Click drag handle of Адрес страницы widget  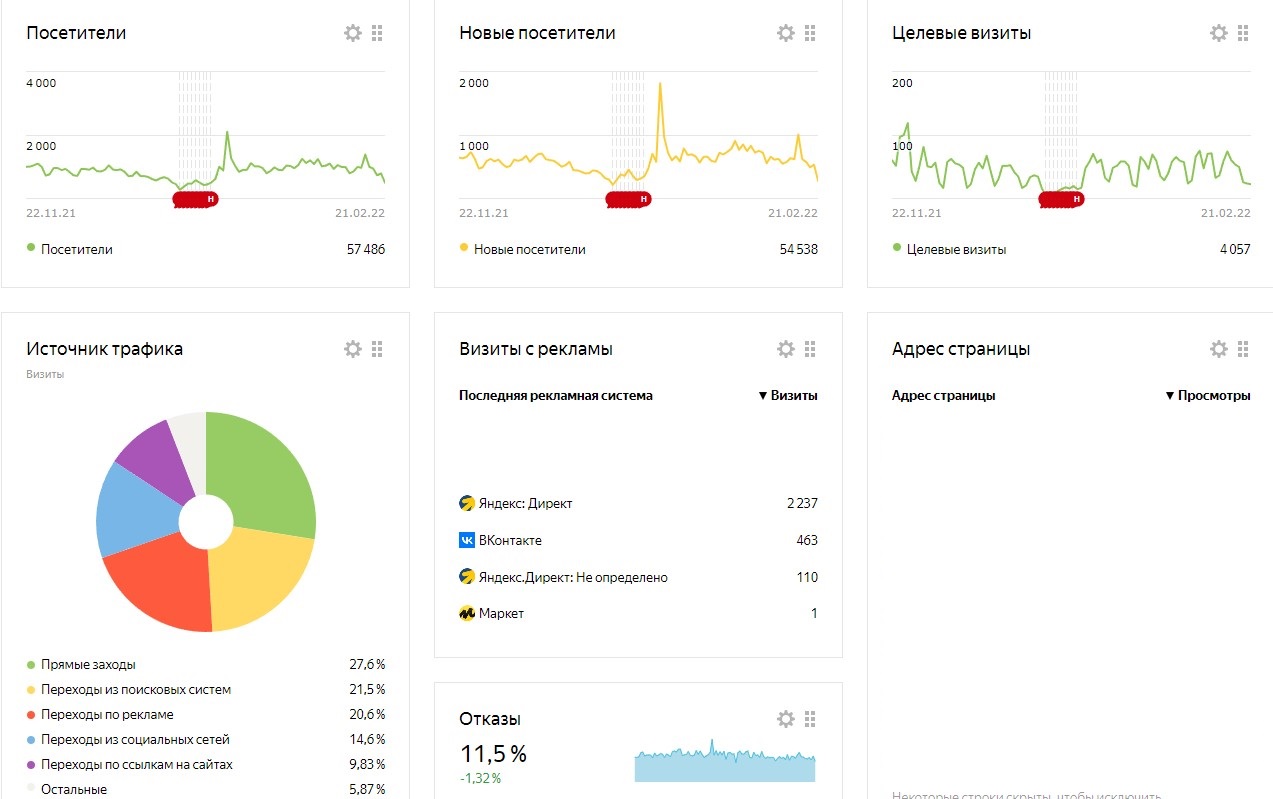point(1243,349)
